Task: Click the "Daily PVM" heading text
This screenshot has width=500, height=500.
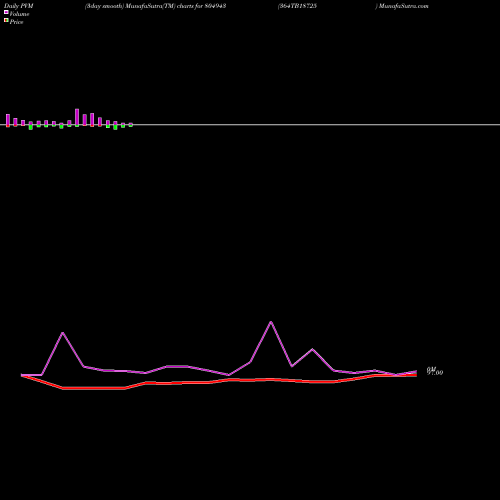Action: pos(19,6)
